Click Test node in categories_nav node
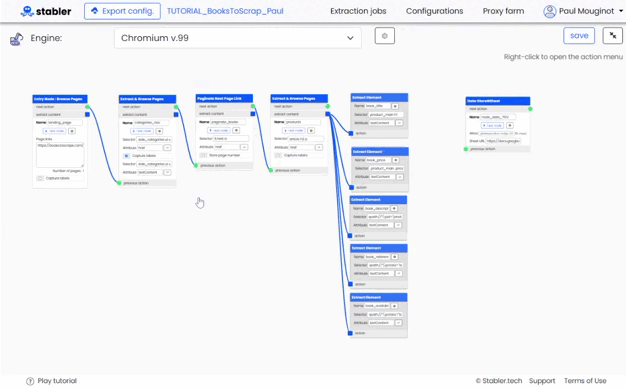 [x=142, y=131]
